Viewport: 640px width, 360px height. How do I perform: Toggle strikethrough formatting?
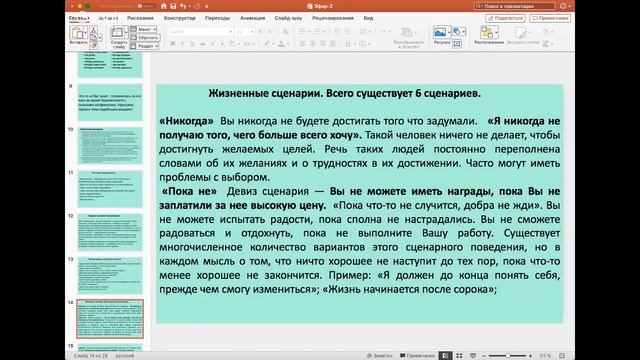(x=202, y=44)
